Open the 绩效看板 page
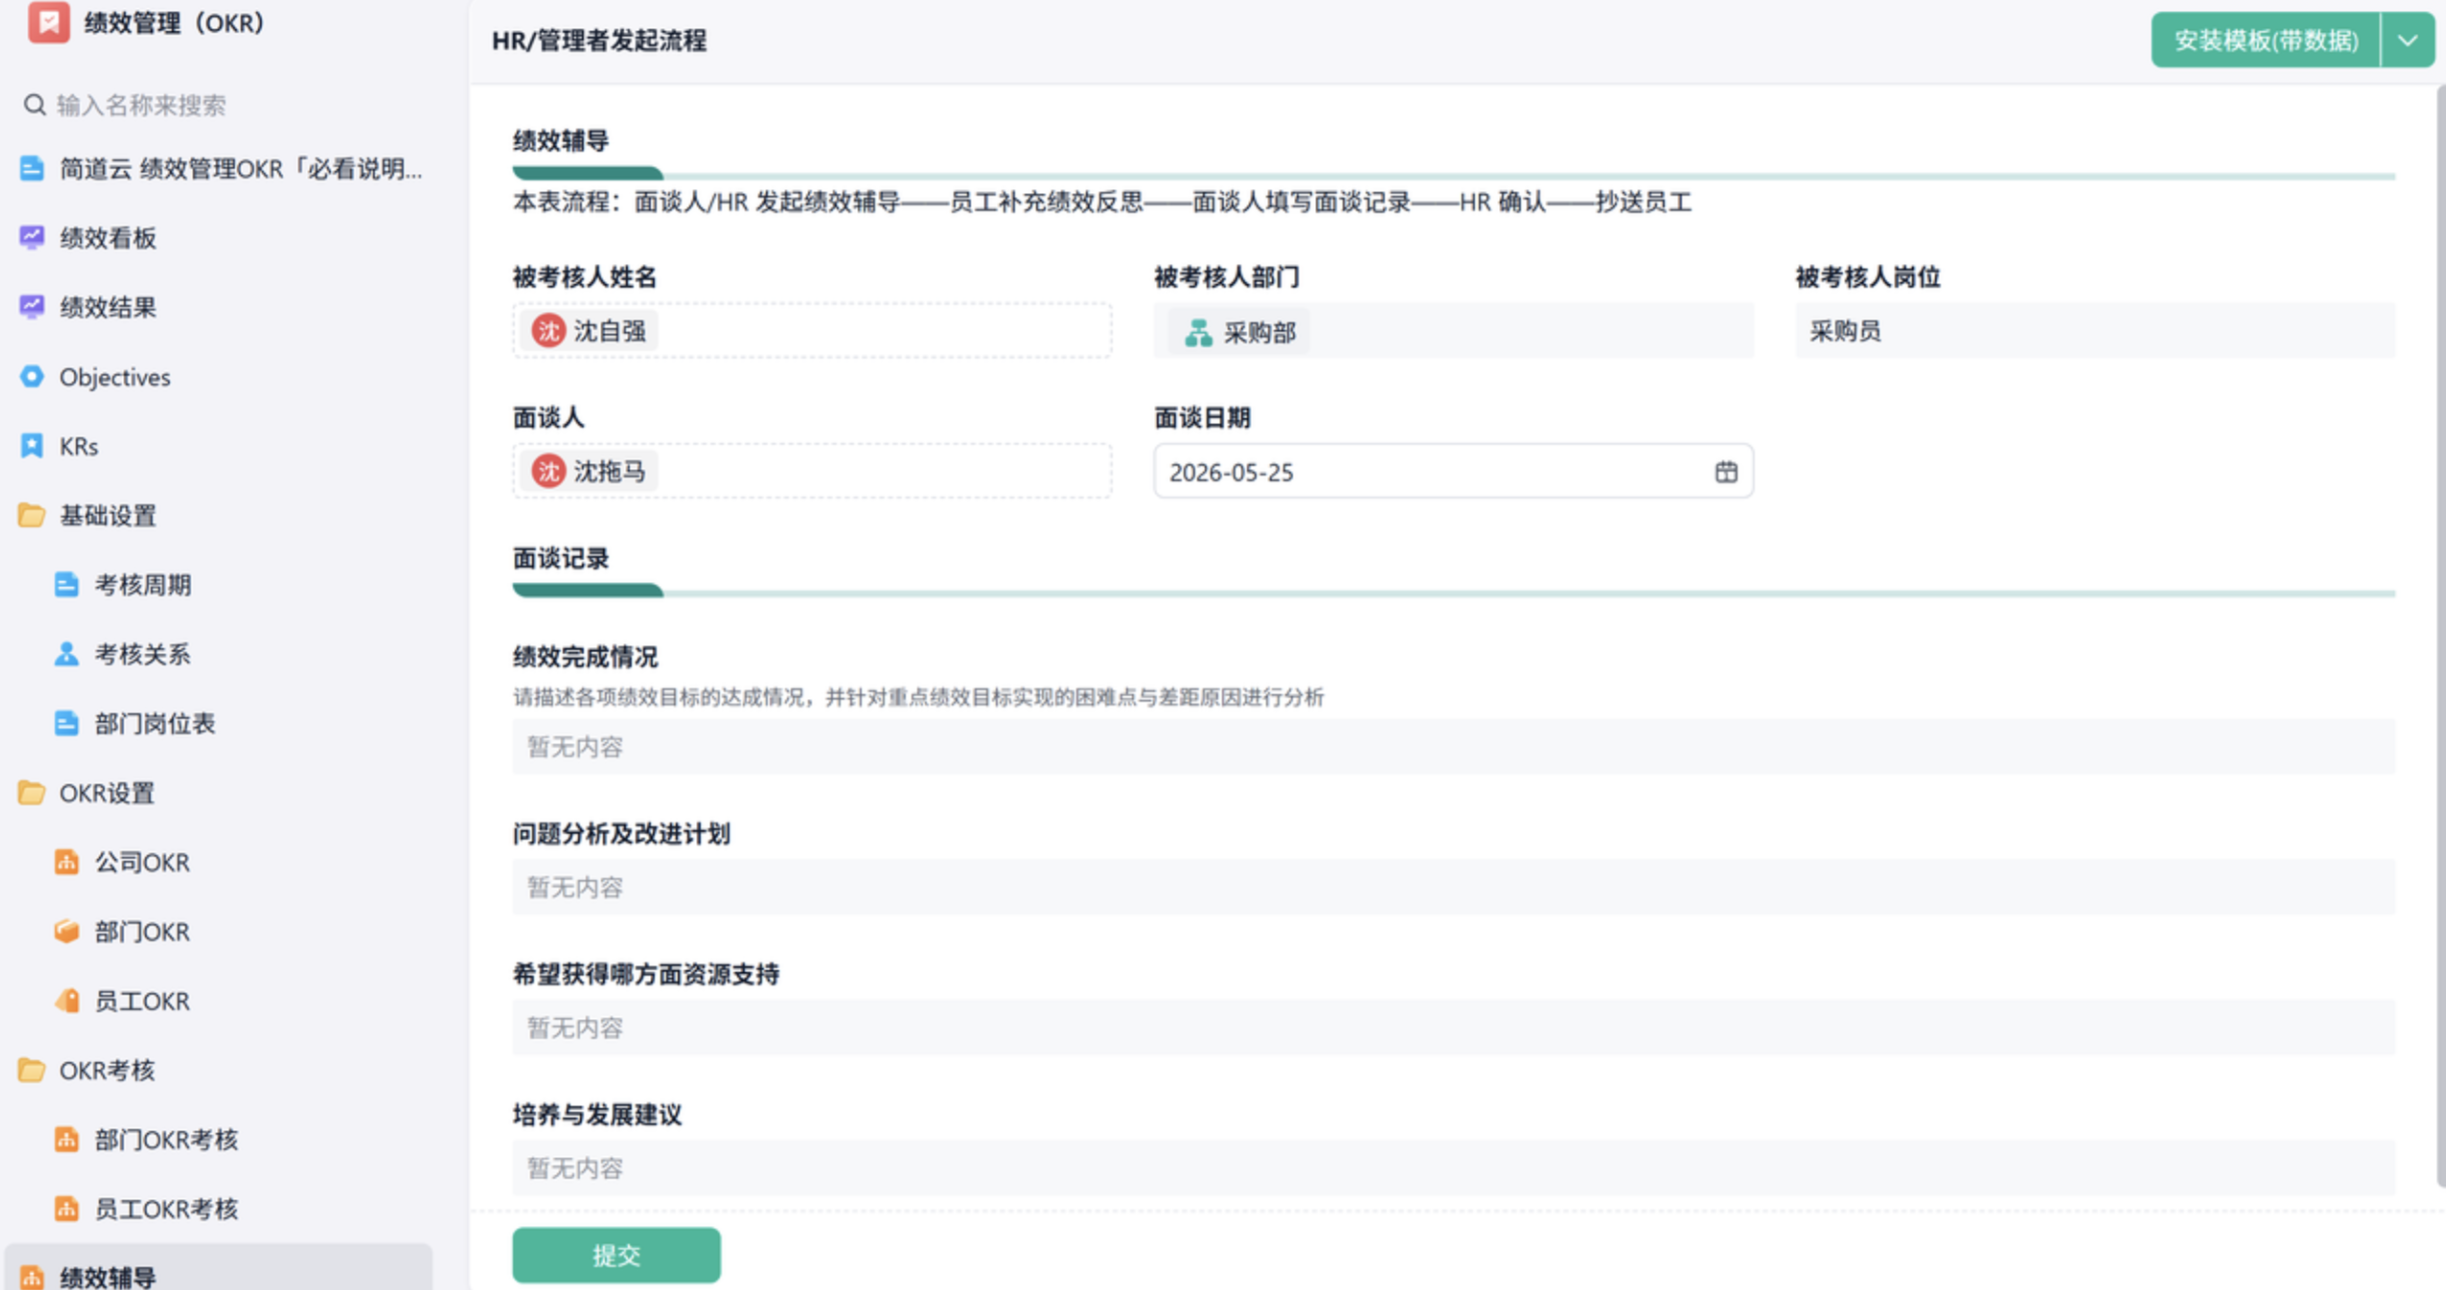The width and height of the screenshot is (2446, 1290). [x=108, y=237]
